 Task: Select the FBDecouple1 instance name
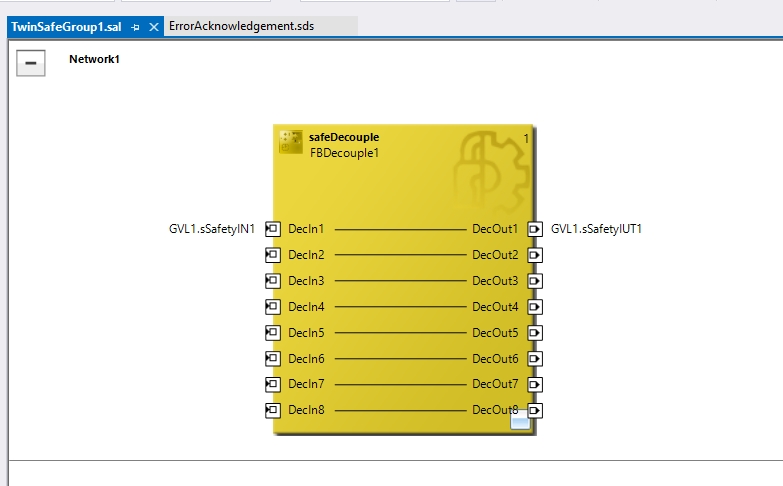[345, 153]
